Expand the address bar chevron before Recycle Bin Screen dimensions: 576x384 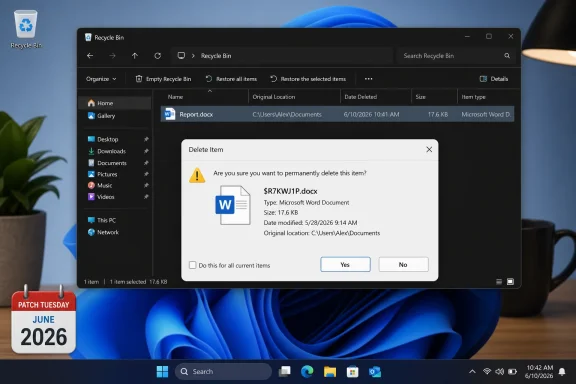tap(193, 56)
